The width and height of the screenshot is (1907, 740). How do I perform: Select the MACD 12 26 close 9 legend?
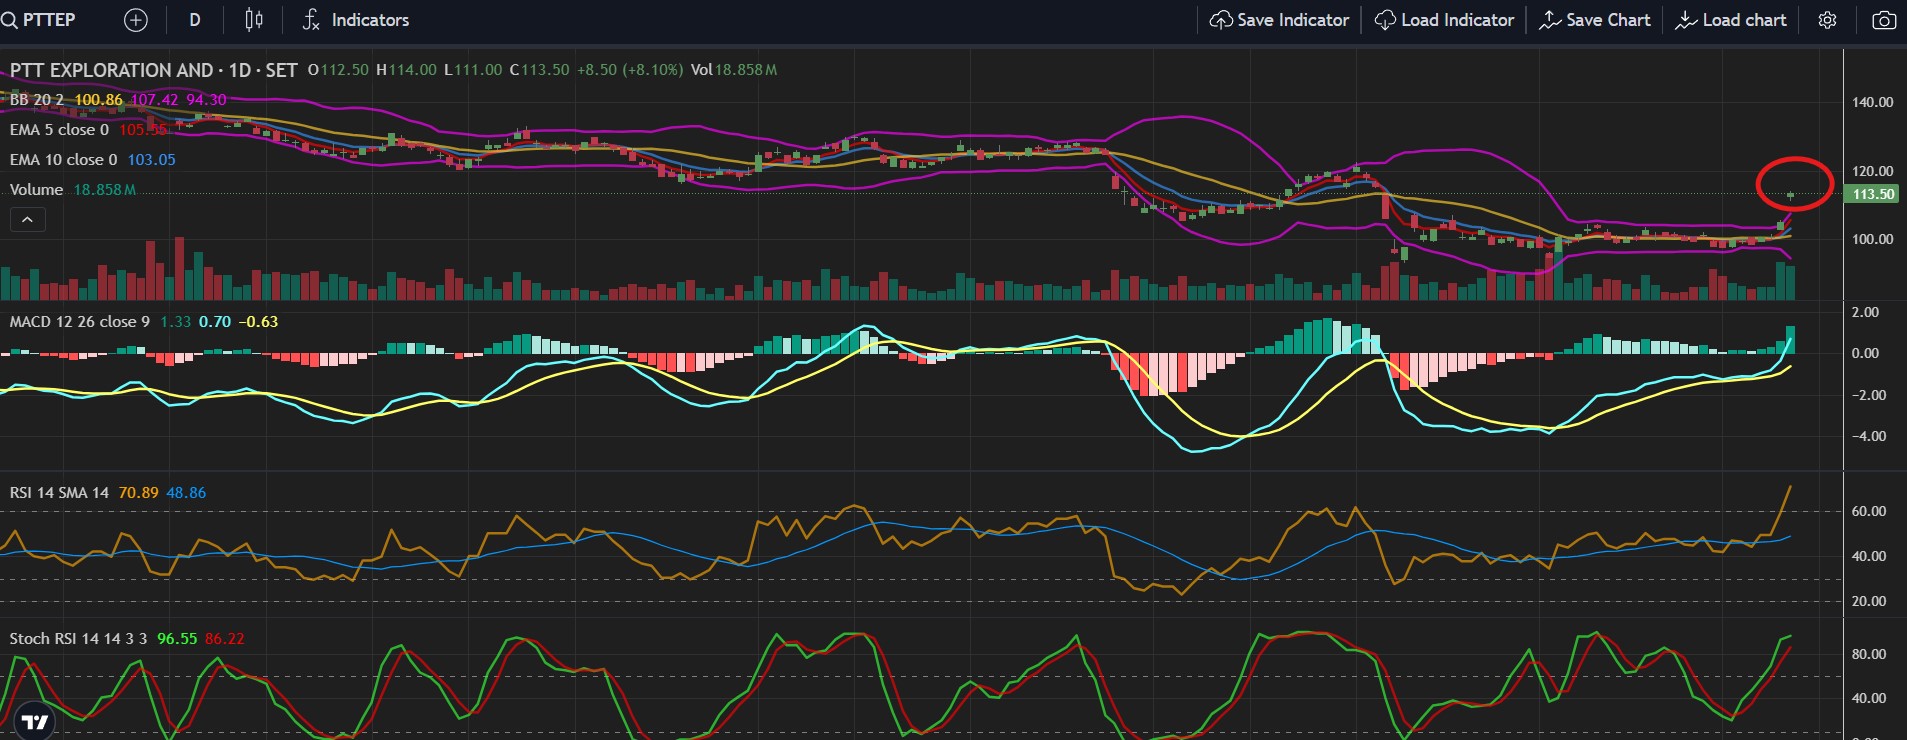click(x=80, y=322)
